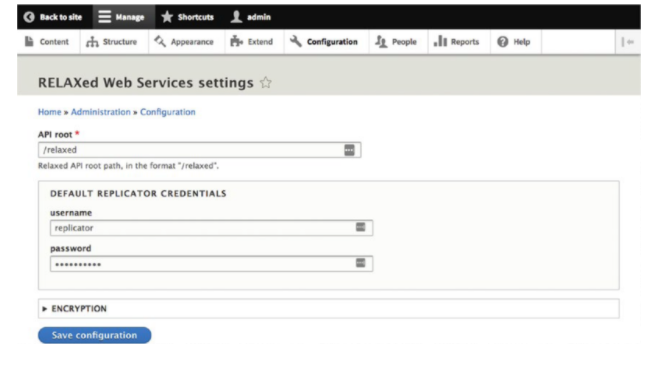Click into the API root field
This screenshot has width=661, height=370.
[x=199, y=150]
